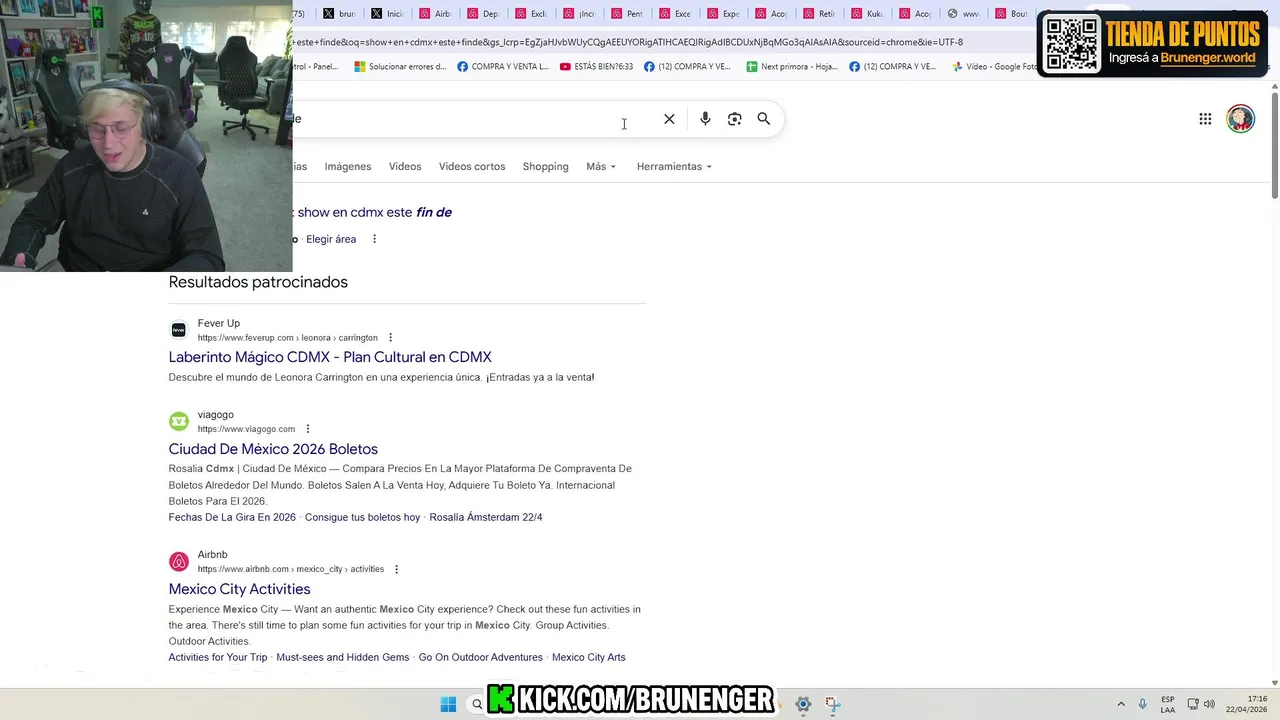Click the 'Resultados patrocinados' heading text
Image resolution: width=1280 pixels, height=720 pixels.
click(258, 282)
